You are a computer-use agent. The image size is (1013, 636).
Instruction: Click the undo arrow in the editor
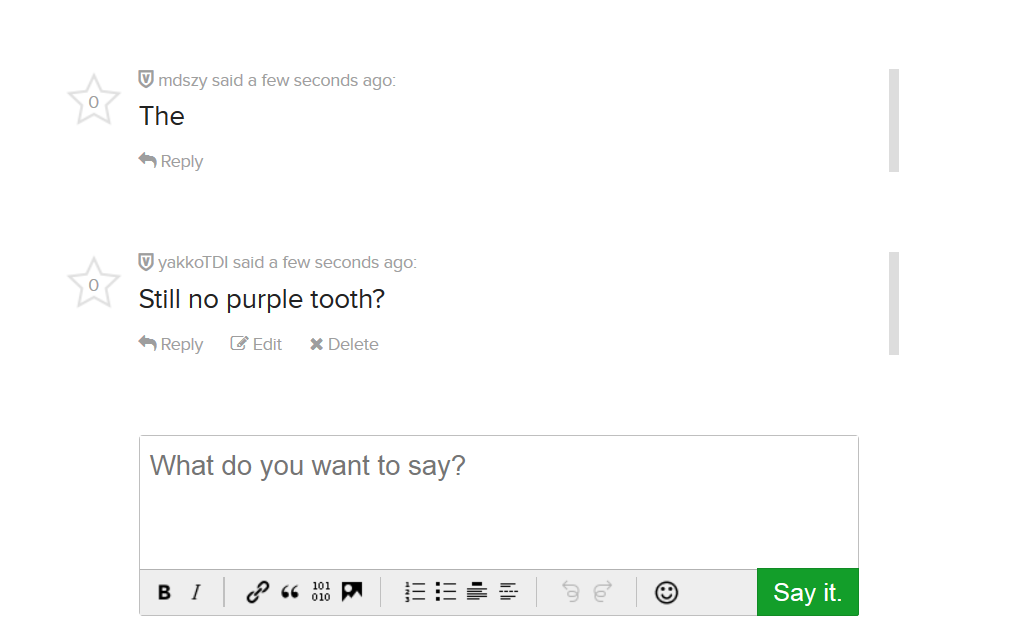point(570,591)
